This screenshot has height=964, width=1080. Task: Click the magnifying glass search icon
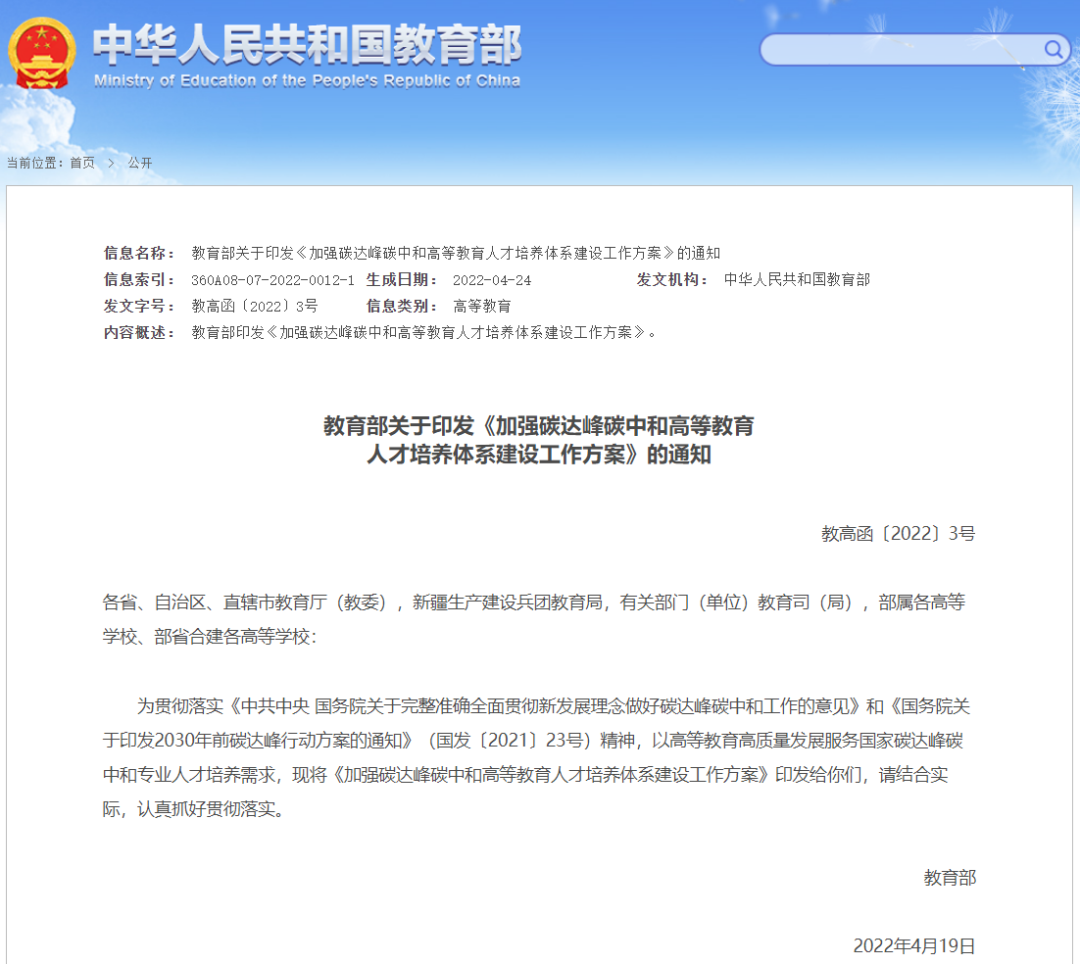pos(1052,50)
